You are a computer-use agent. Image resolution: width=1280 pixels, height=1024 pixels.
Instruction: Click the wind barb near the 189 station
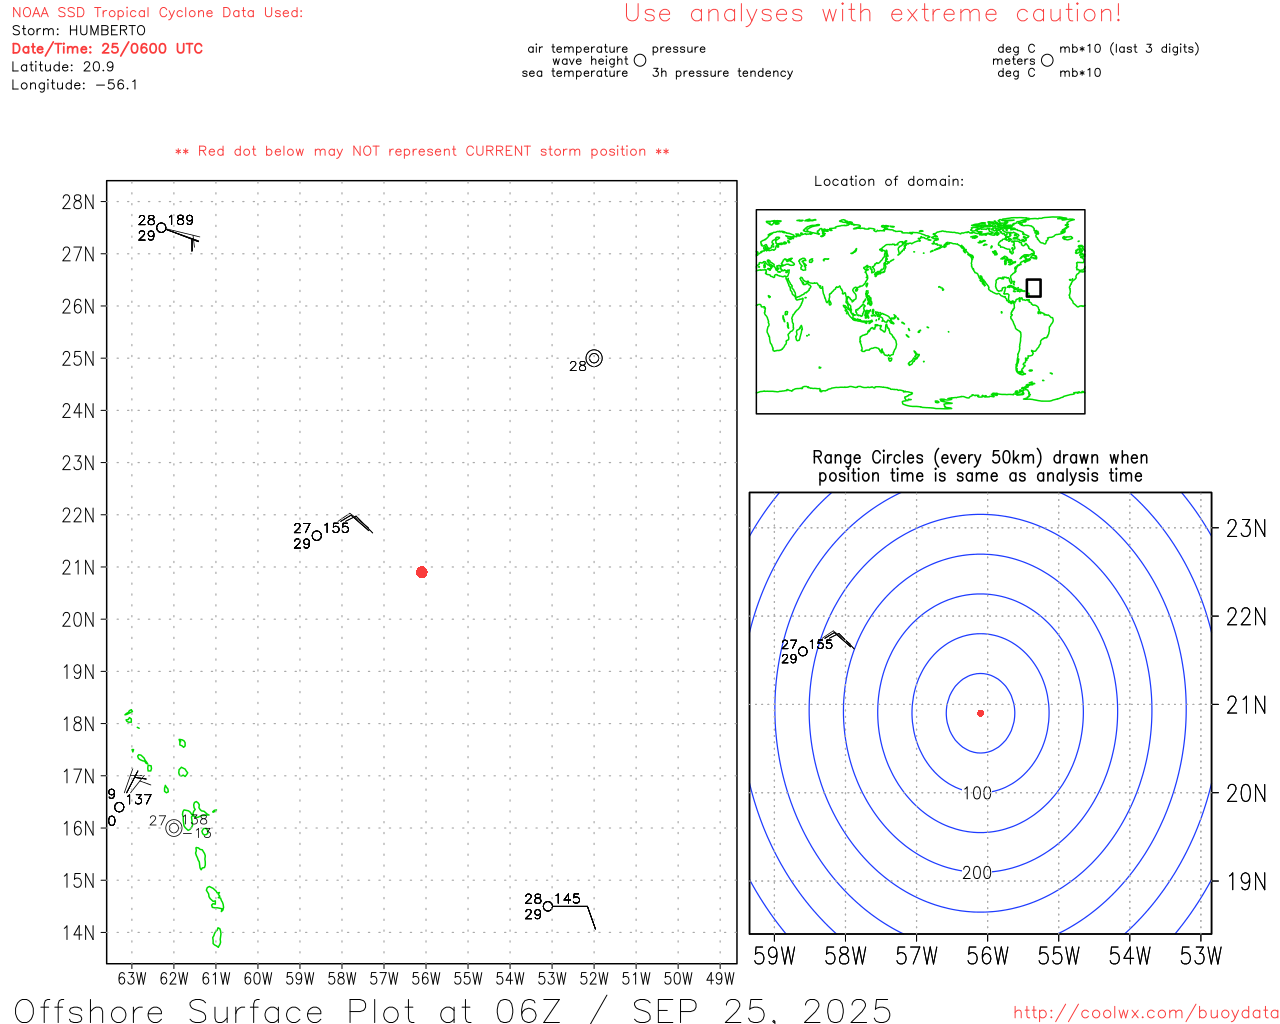(x=184, y=238)
